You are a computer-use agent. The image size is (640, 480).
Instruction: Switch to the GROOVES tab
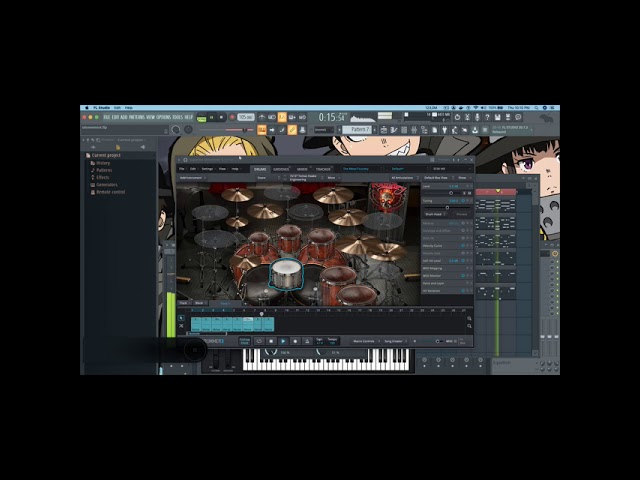point(281,169)
